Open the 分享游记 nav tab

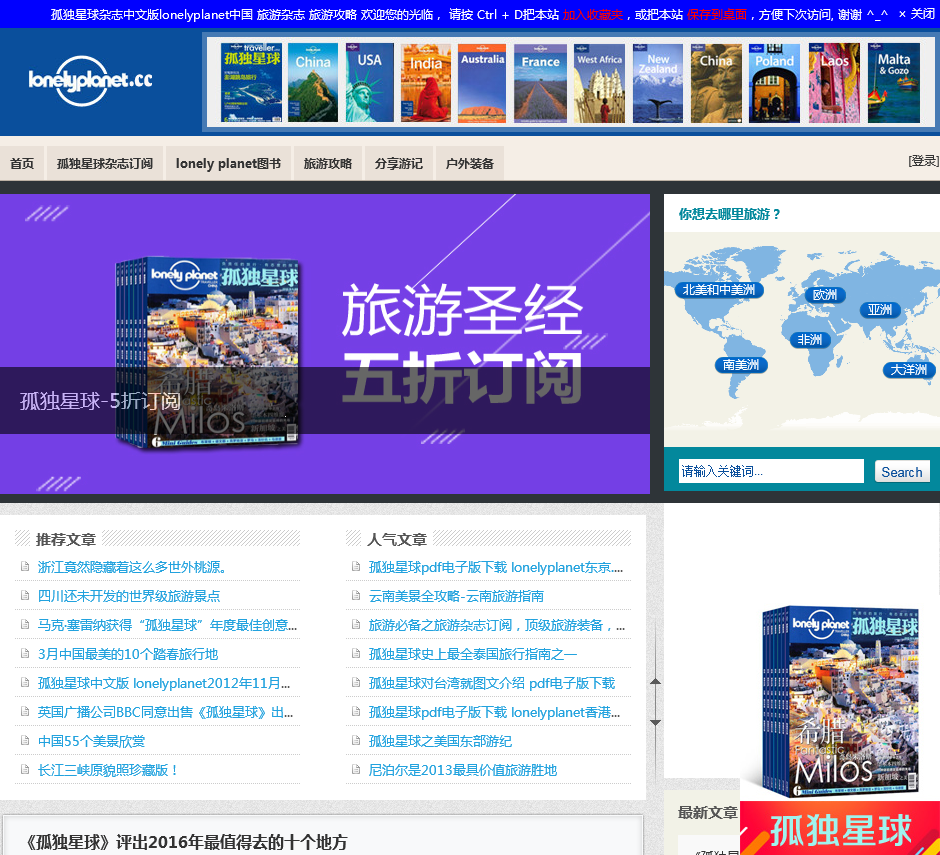tap(399, 163)
